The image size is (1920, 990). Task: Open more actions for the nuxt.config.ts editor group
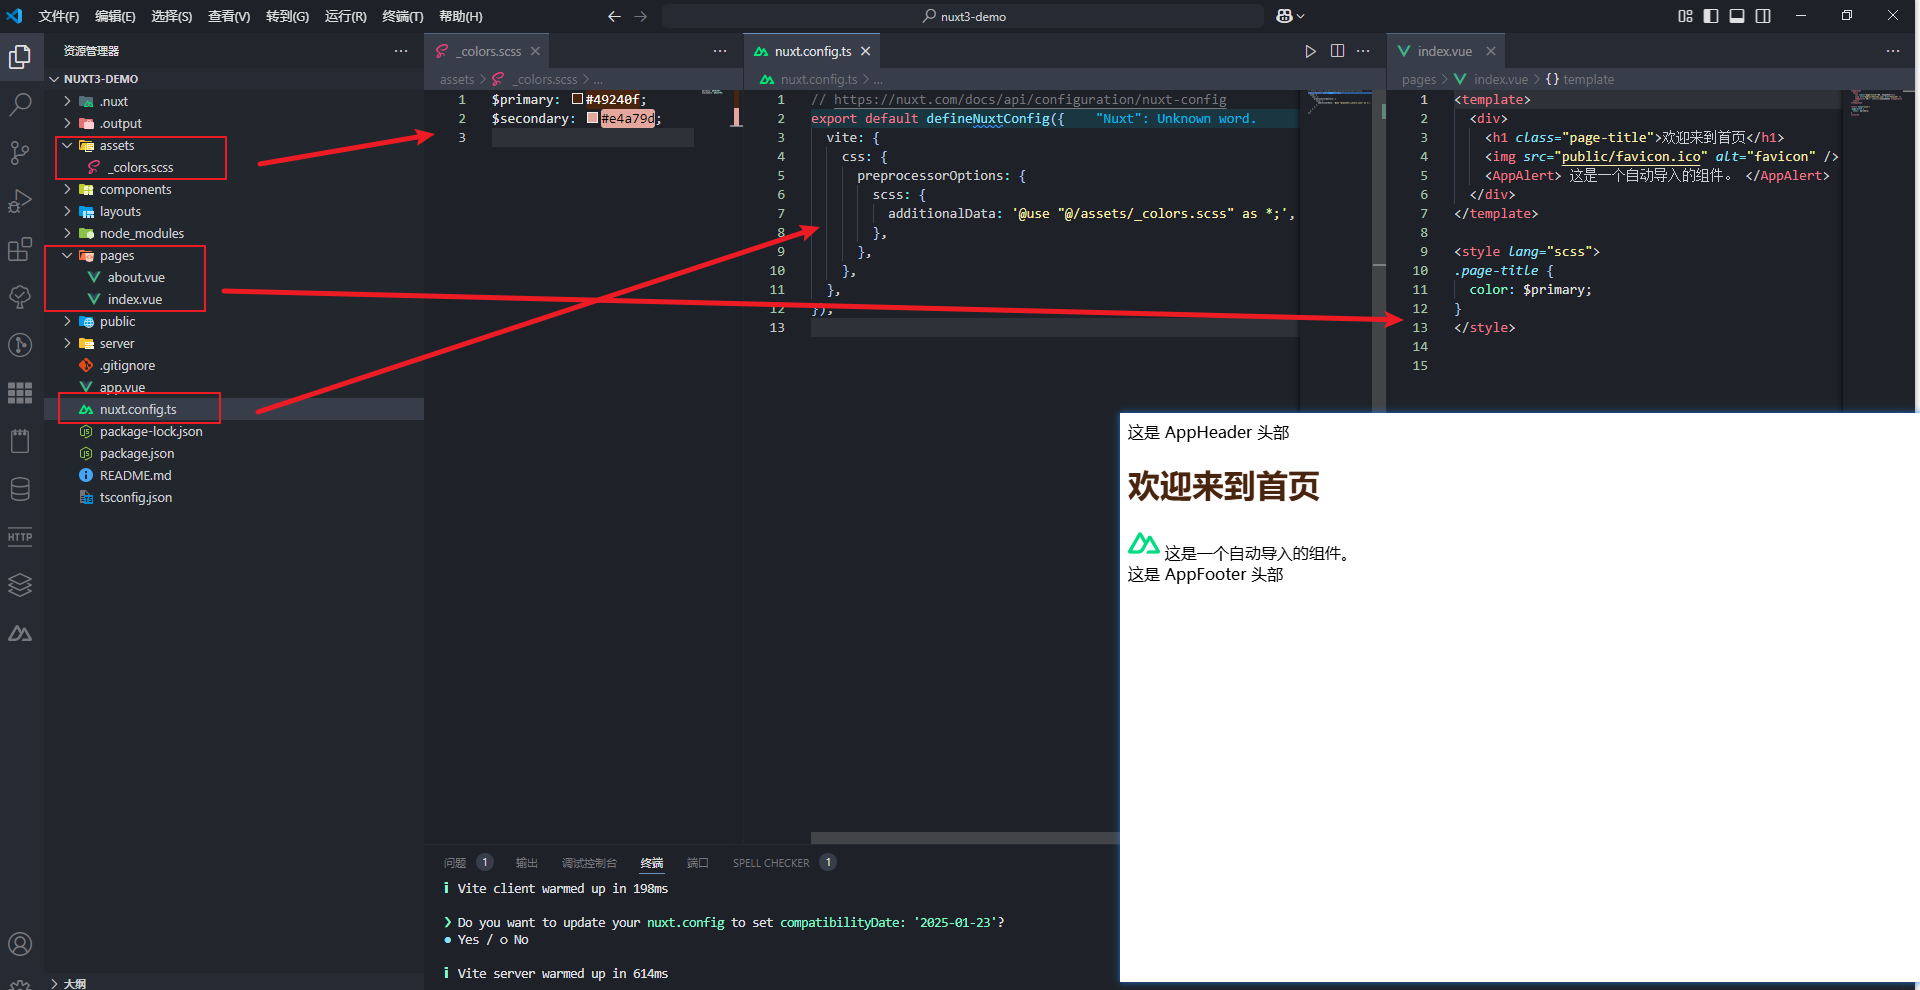[x=1363, y=51]
